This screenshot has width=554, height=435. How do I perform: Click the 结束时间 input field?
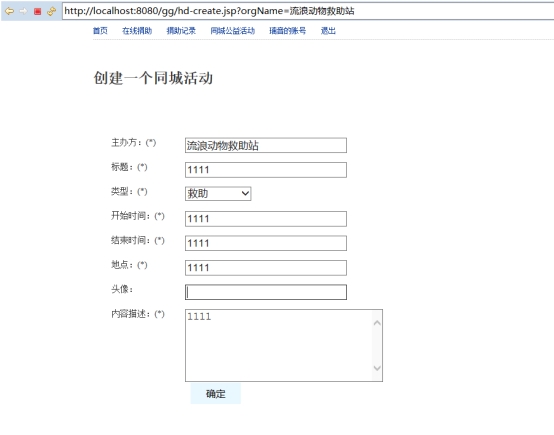(266, 243)
